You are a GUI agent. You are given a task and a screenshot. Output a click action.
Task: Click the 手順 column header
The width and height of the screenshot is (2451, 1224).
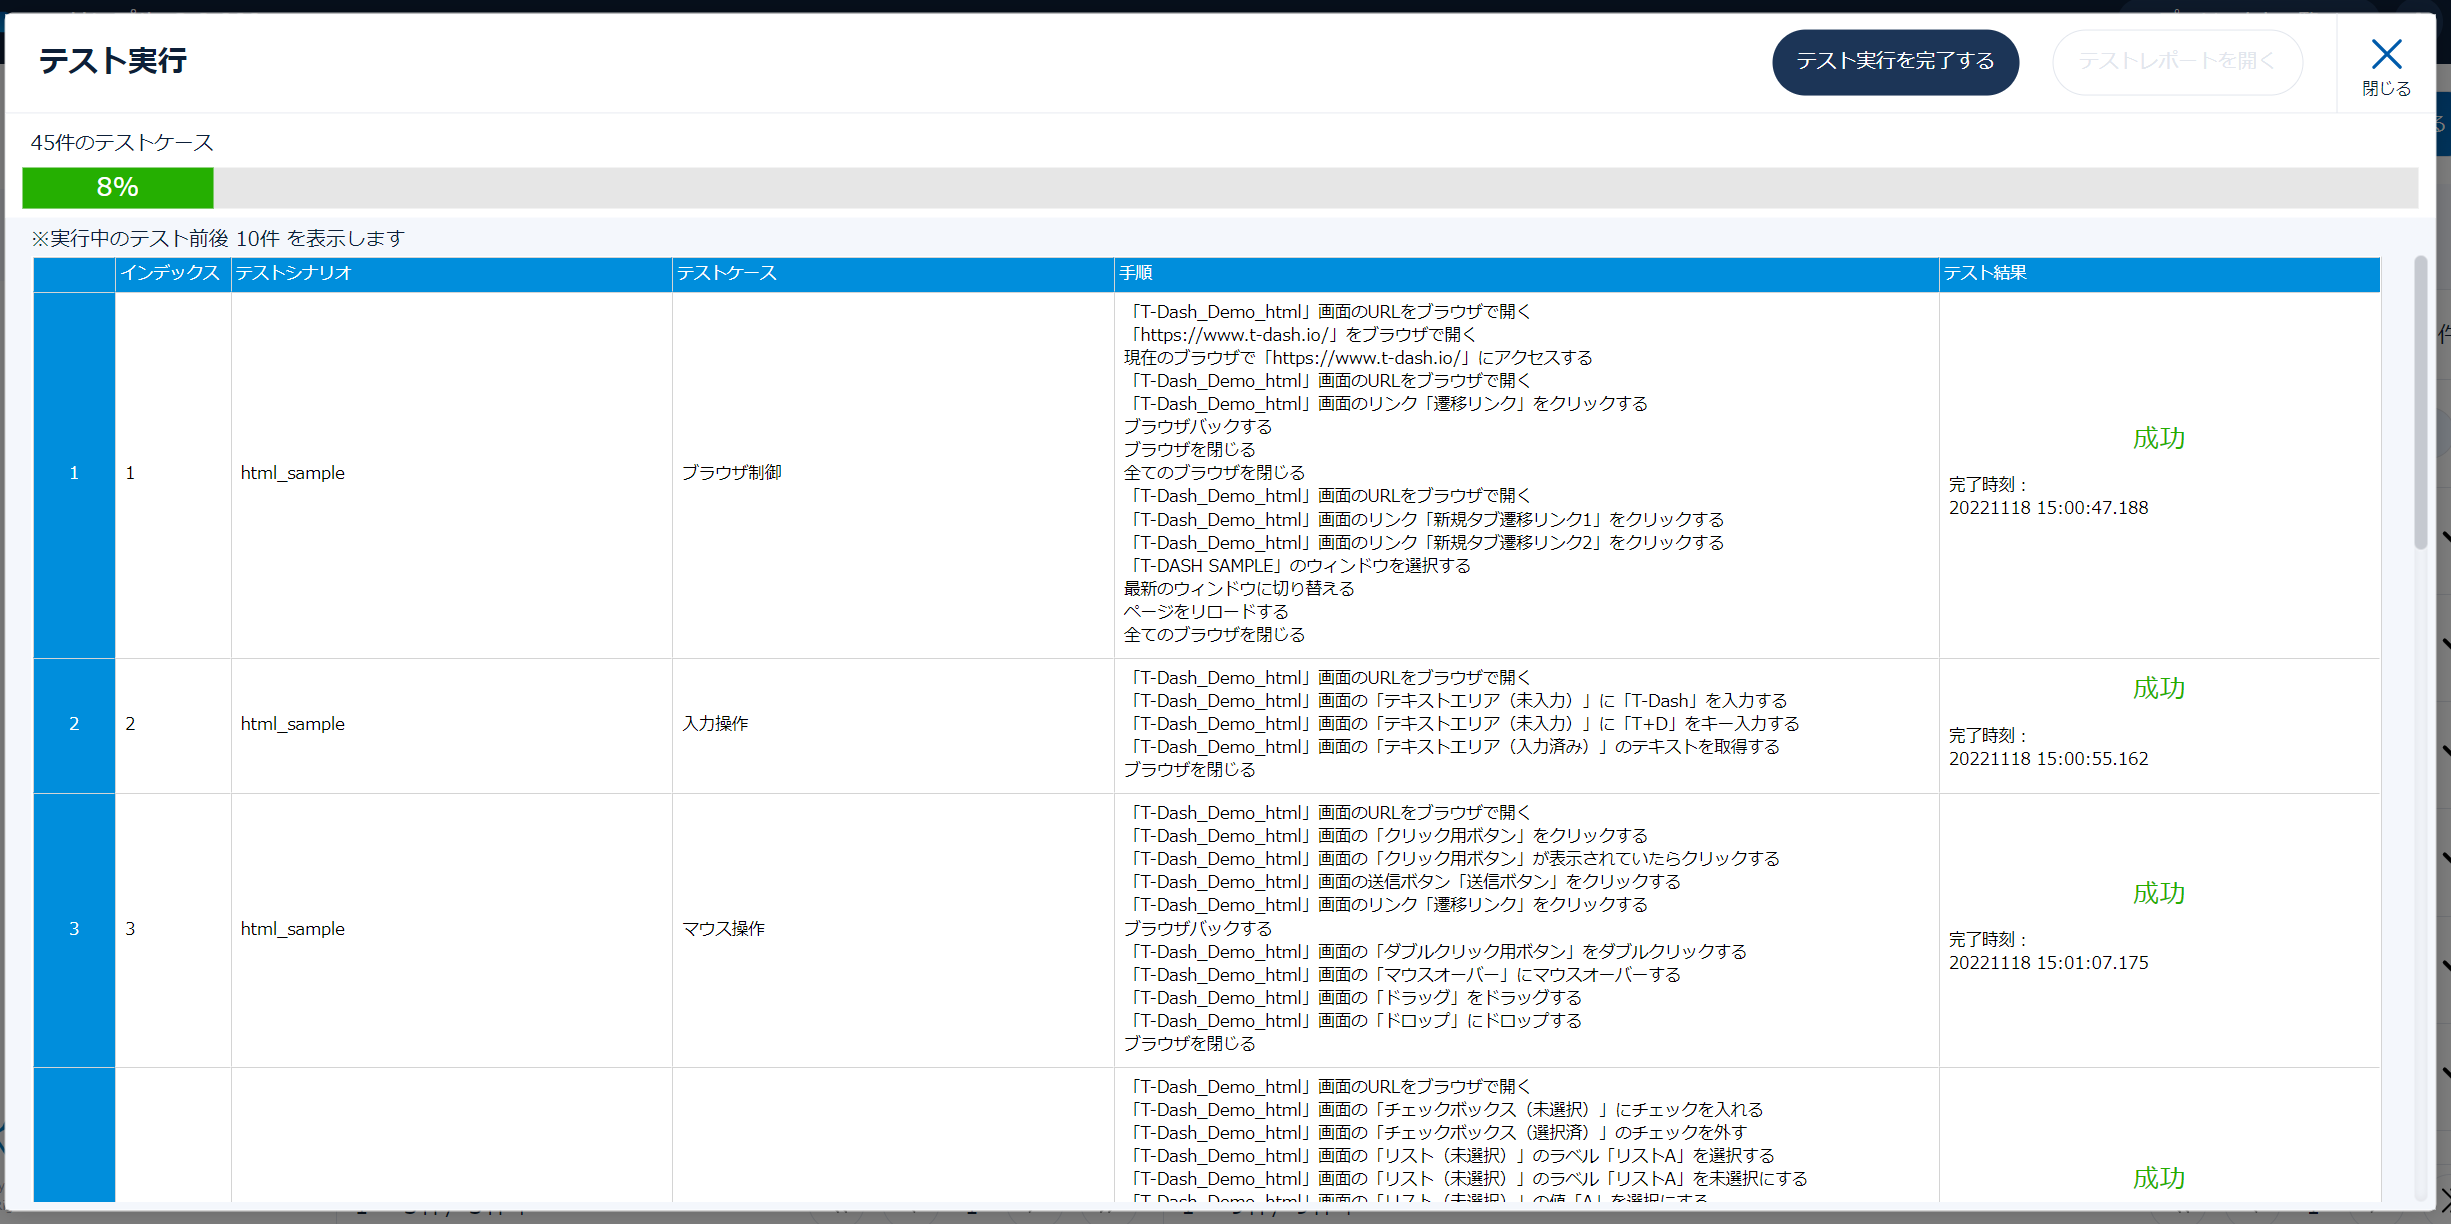1136,273
